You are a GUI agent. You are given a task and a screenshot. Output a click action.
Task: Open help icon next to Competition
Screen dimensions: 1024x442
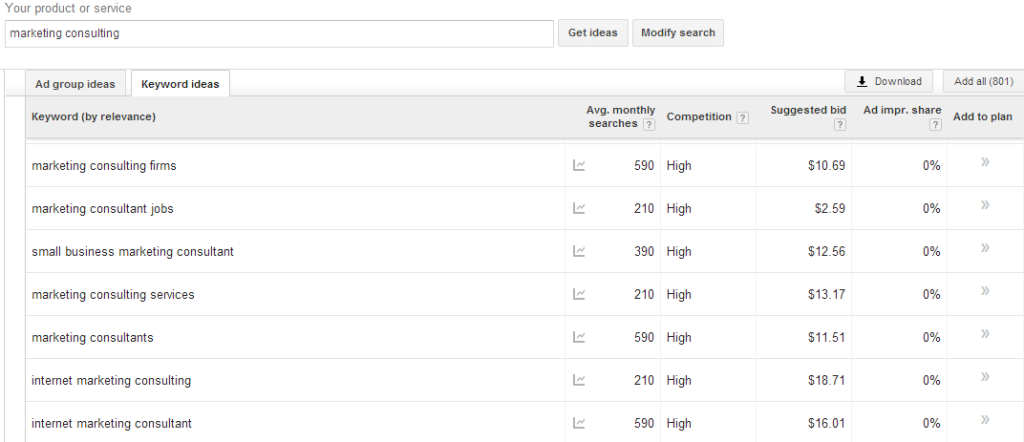742,118
